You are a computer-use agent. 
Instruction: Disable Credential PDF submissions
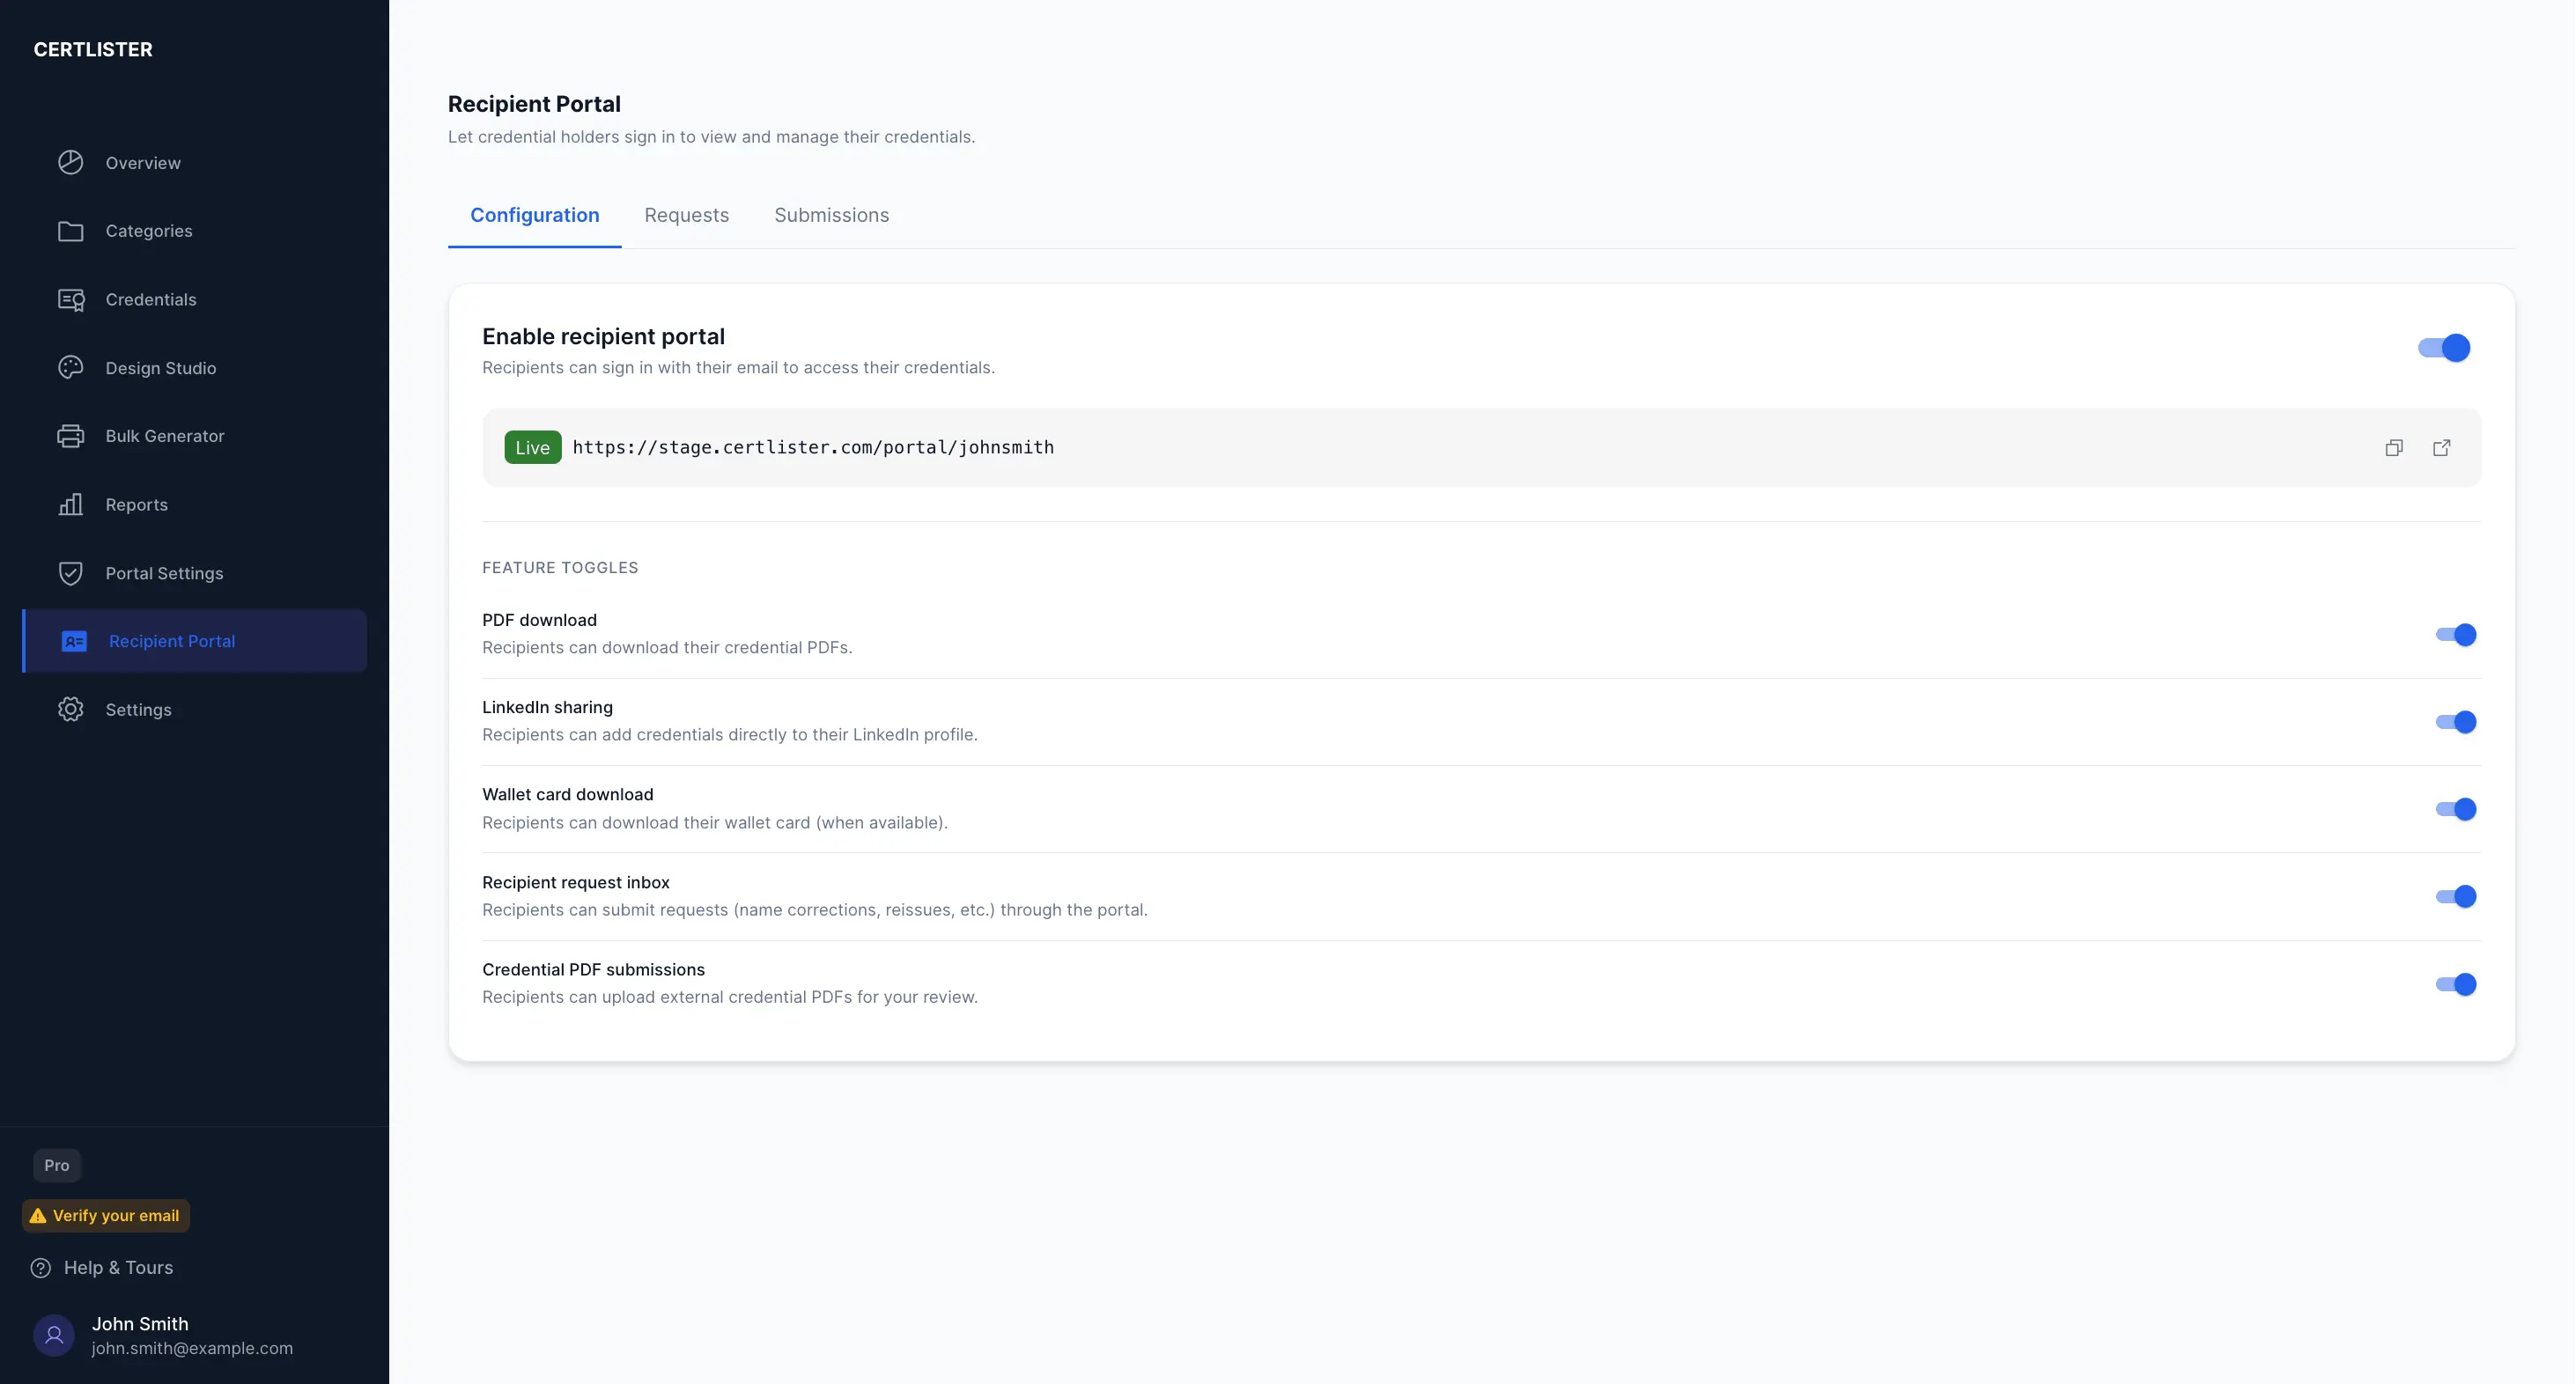tap(2456, 984)
